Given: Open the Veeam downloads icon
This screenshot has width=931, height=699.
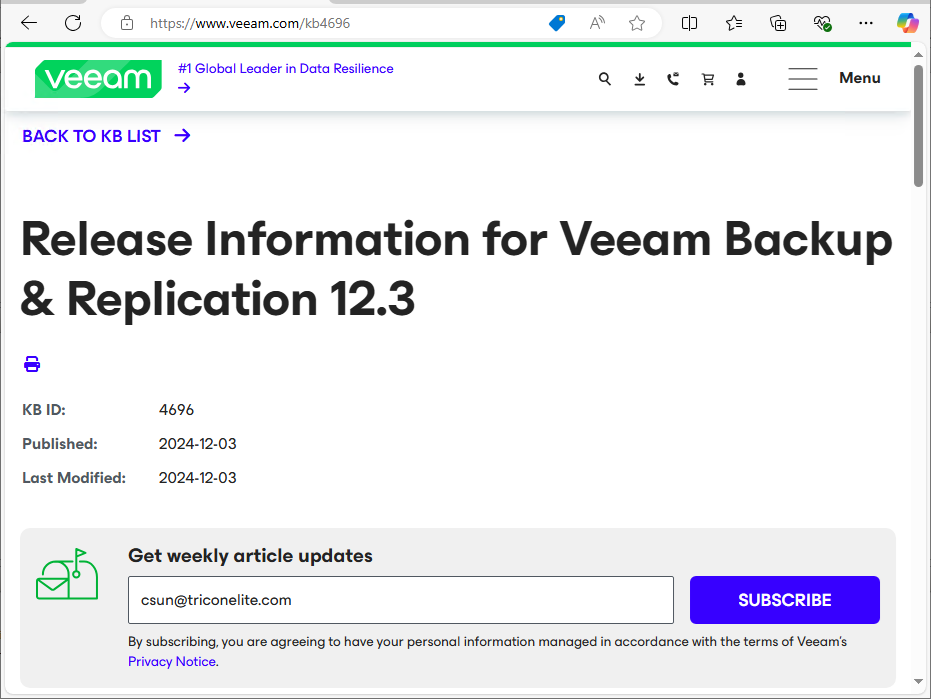Looking at the screenshot, I should [x=639, y=78].
